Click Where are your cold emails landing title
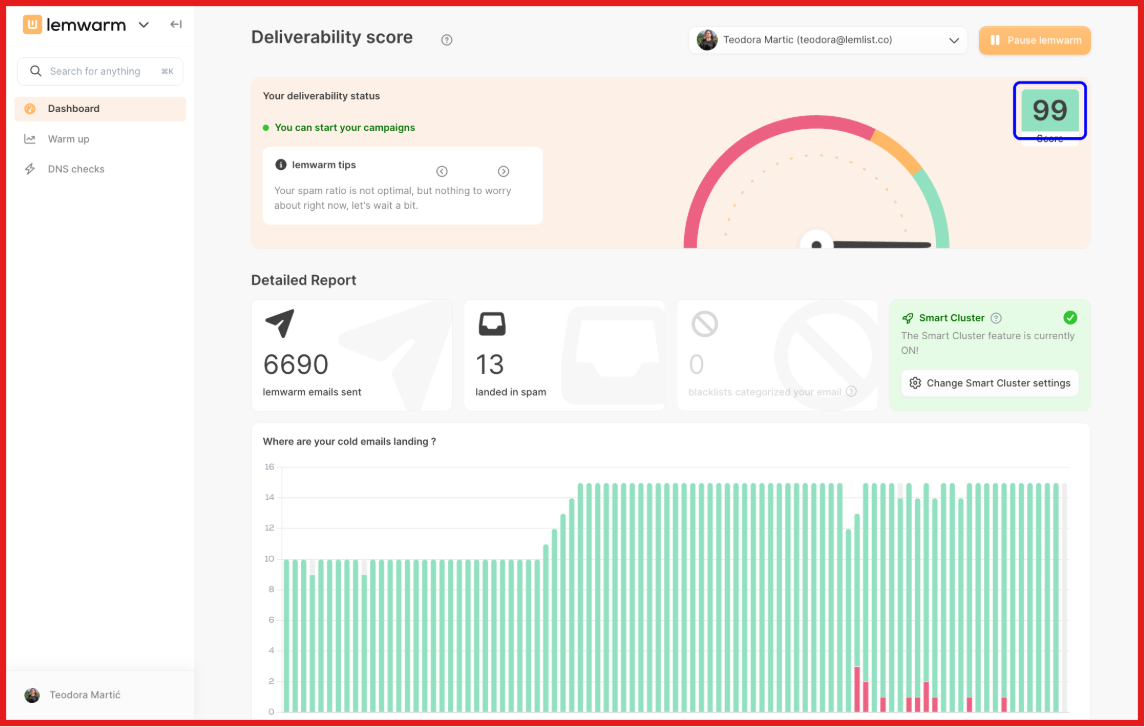The width and height of the screenshot is (1145, 727). [349, 442]
